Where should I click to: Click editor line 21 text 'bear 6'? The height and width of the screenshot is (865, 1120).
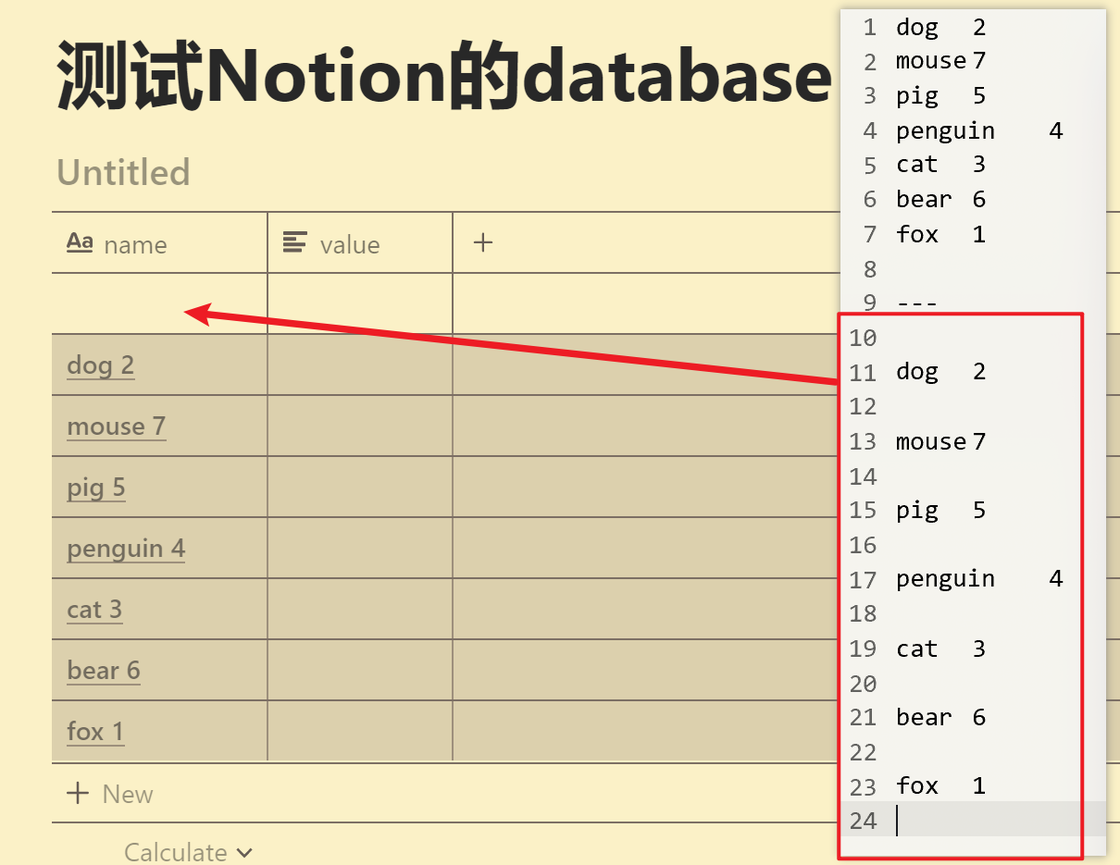click(941, 718)
